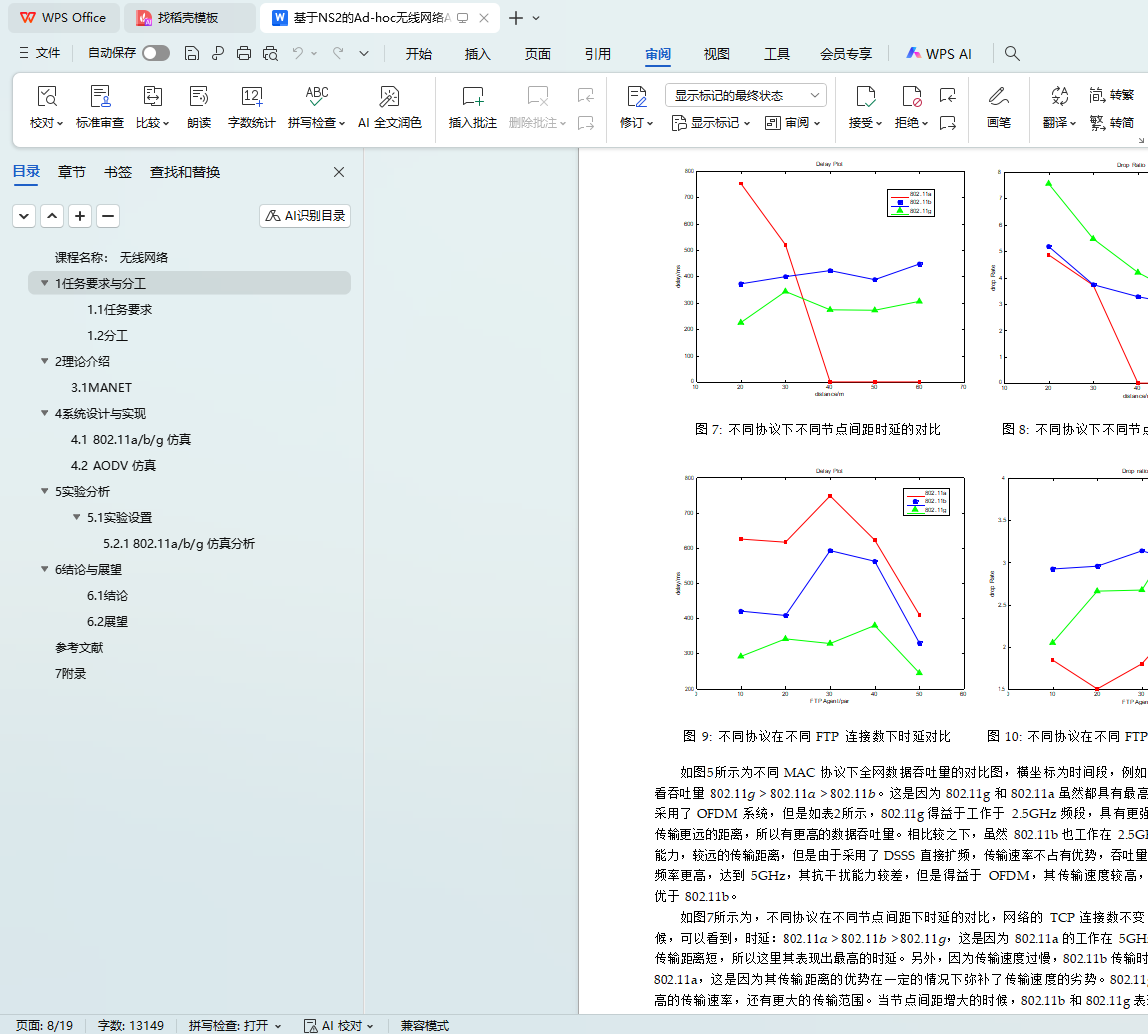Open the 章节 navigation pane tab
This screenshot has width=1148, height=1034.
72,172
